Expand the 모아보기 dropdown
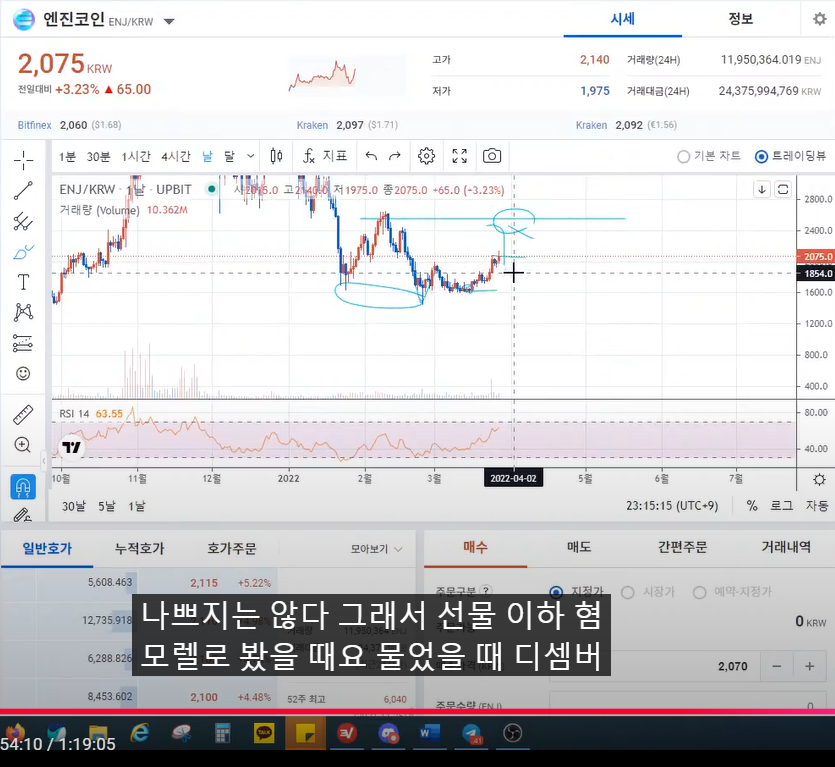 (x=376, y=549)
